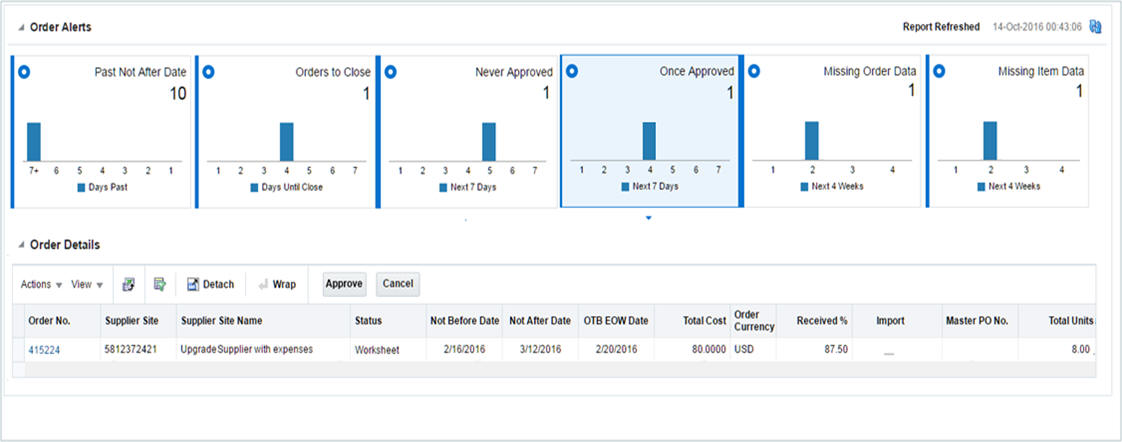Click bar in Never Approved chart

pyautogui.click(x=489, y=142)
